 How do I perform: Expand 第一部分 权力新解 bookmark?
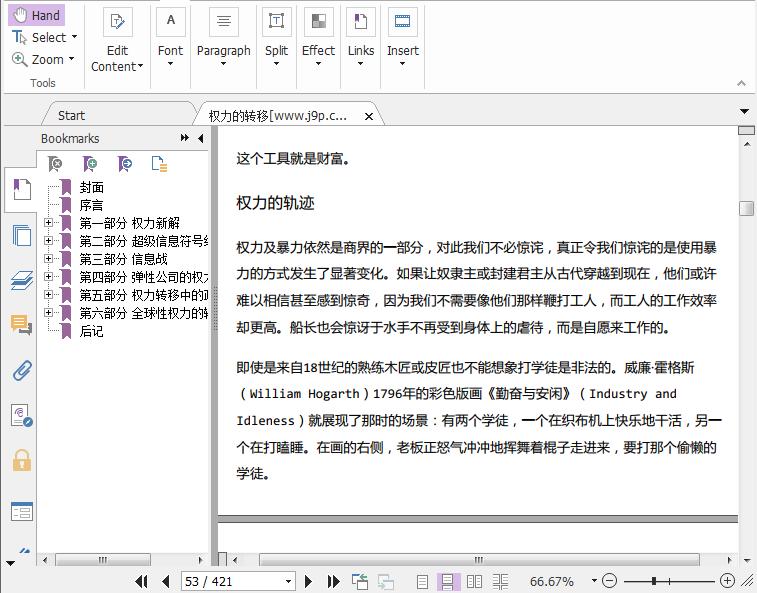[x=48, y=223]
